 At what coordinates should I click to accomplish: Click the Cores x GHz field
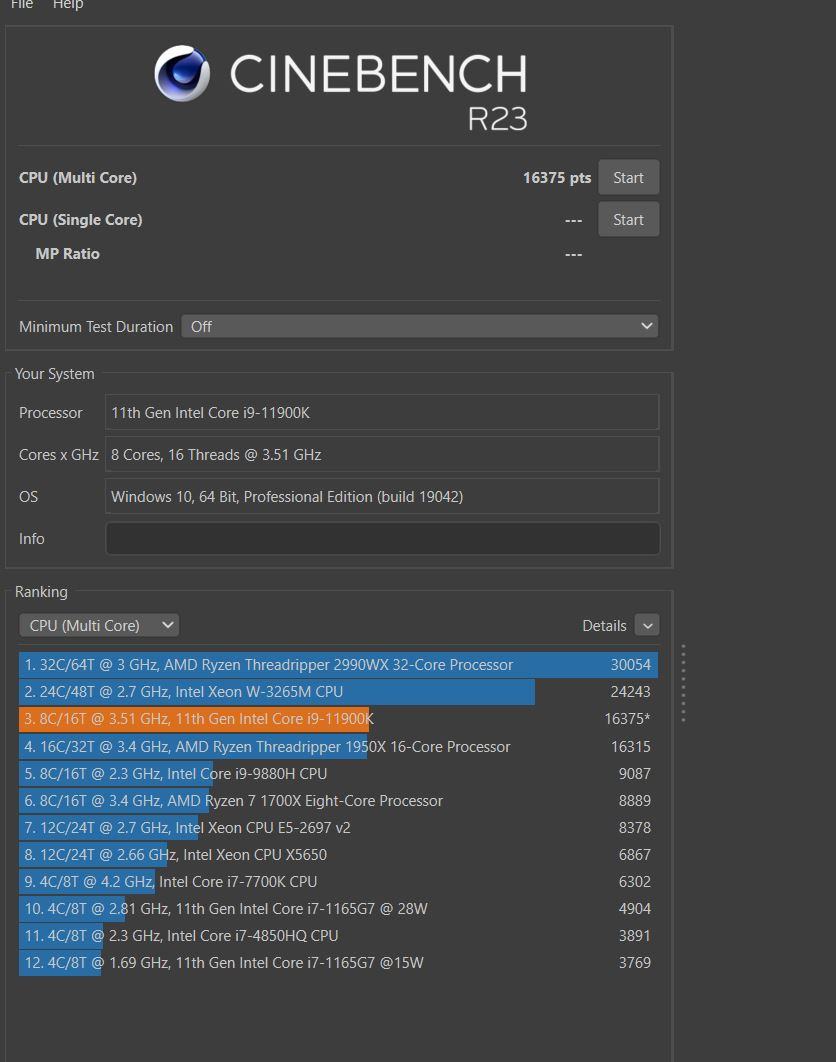(382, 454)
